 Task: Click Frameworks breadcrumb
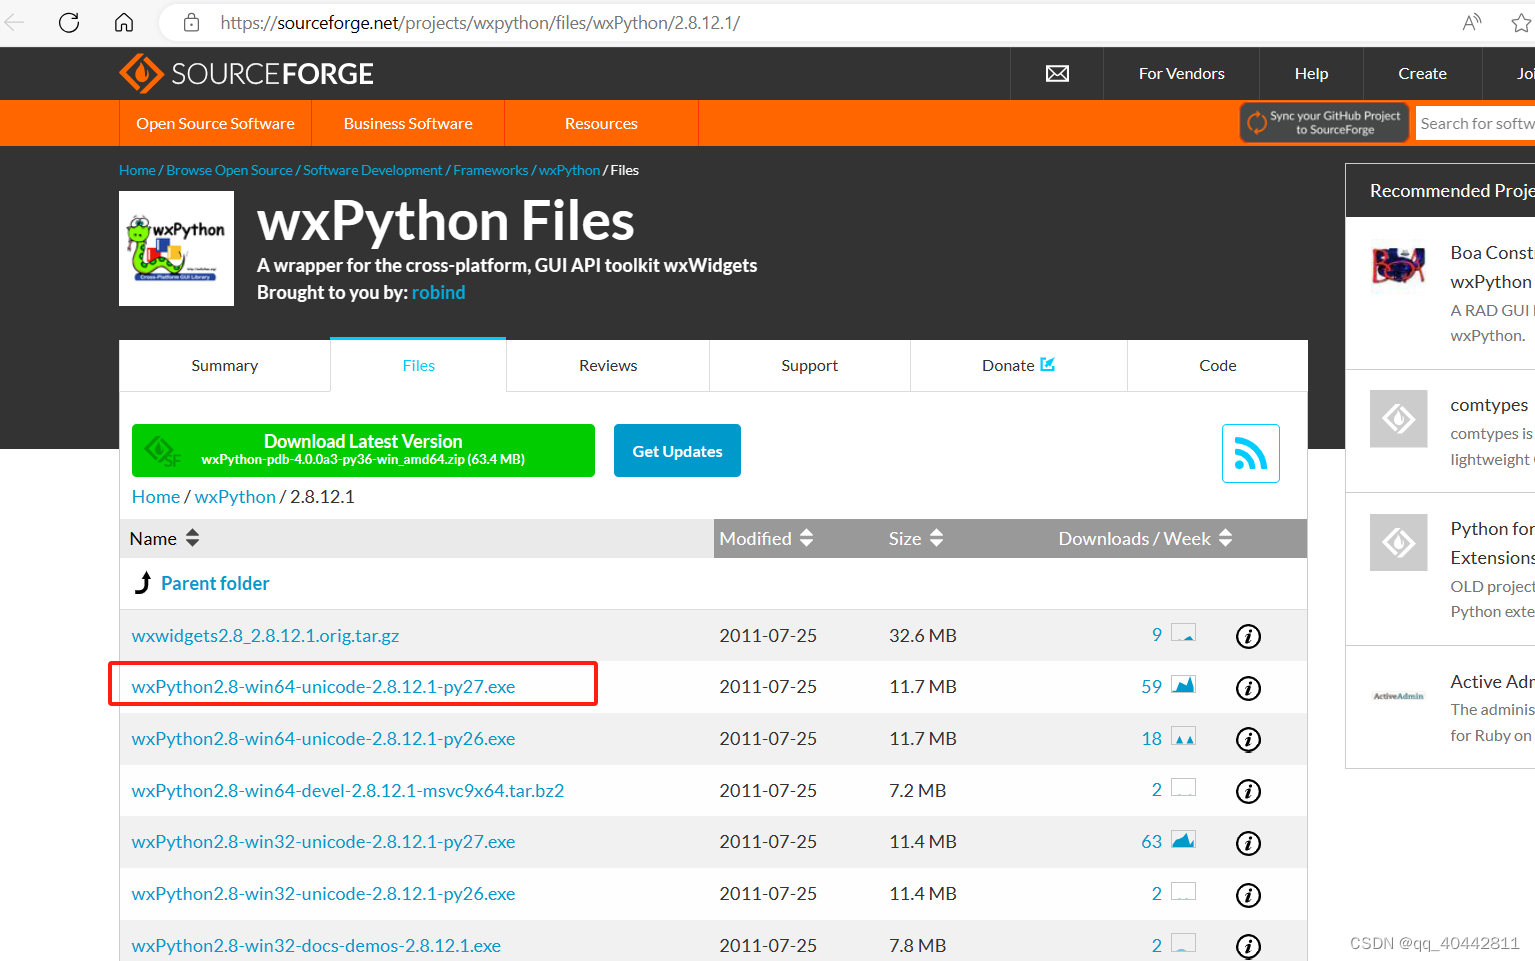click(490, 170)
